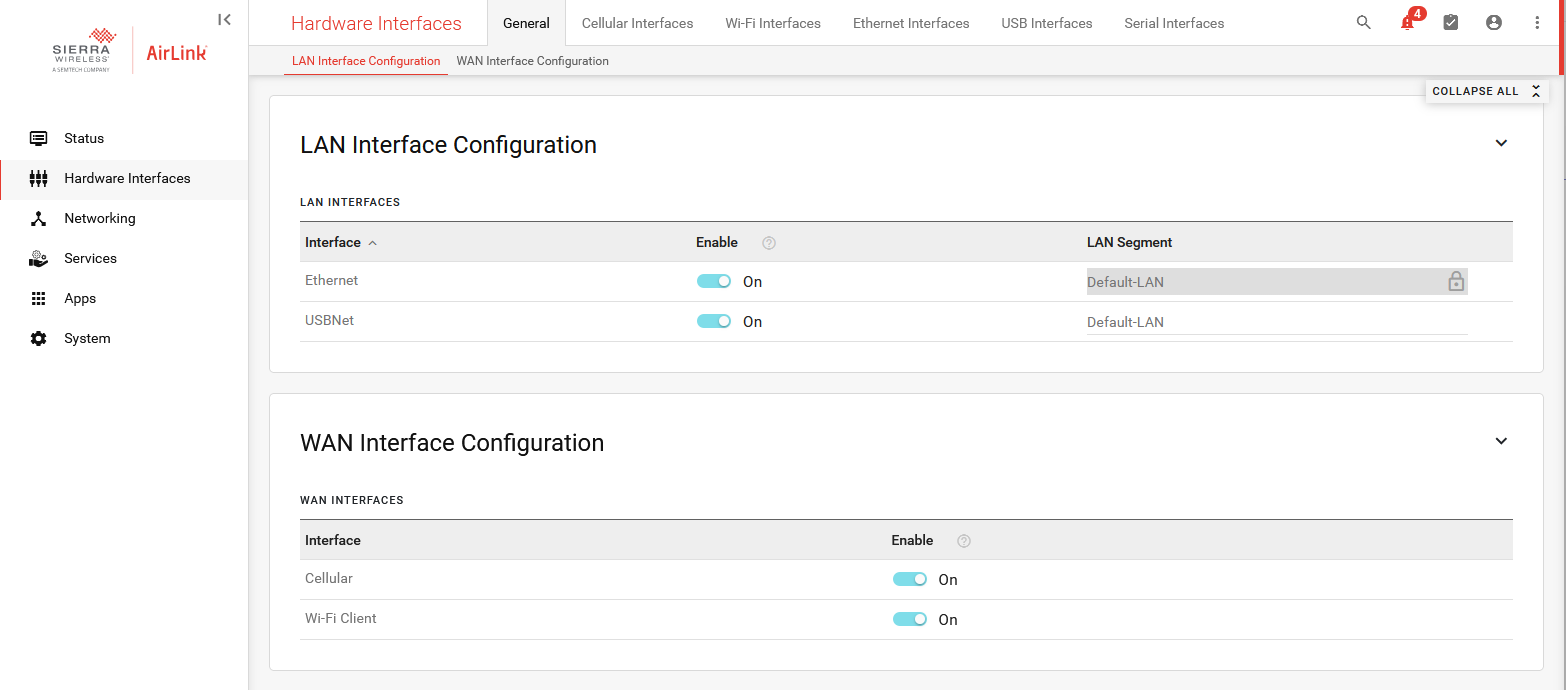Disable the USBNet interface toggle
Image resolution: width=1566 pixels, height=690 pixels.
[714, 322]
